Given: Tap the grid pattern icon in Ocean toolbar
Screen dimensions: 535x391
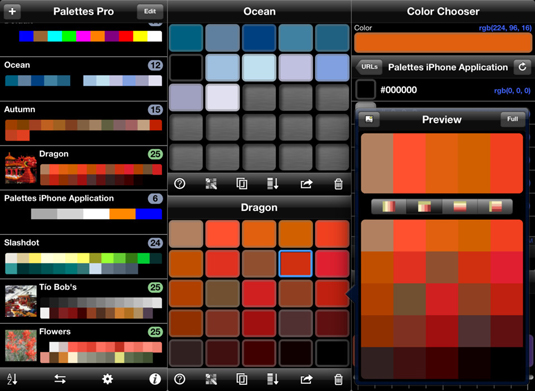Looking at the screenshot, I should coord(211,184).
